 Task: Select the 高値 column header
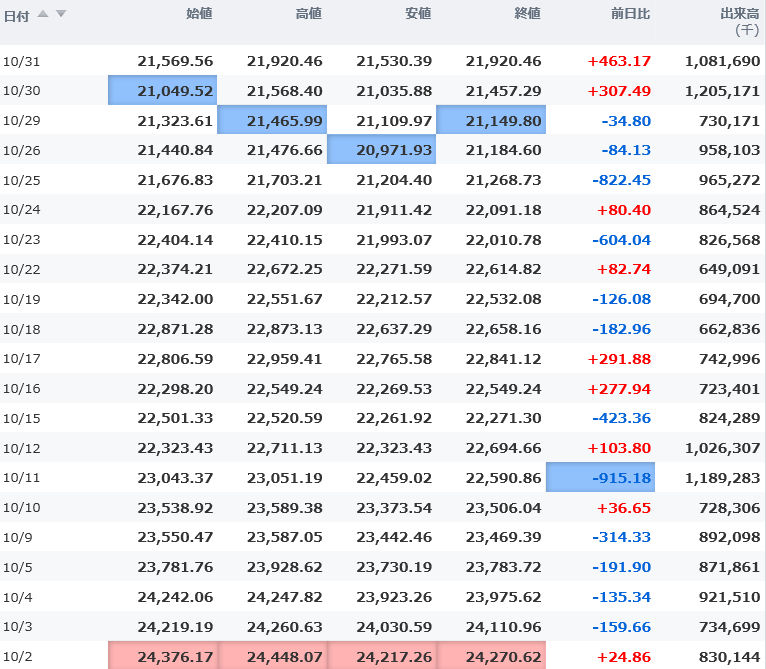309,14
